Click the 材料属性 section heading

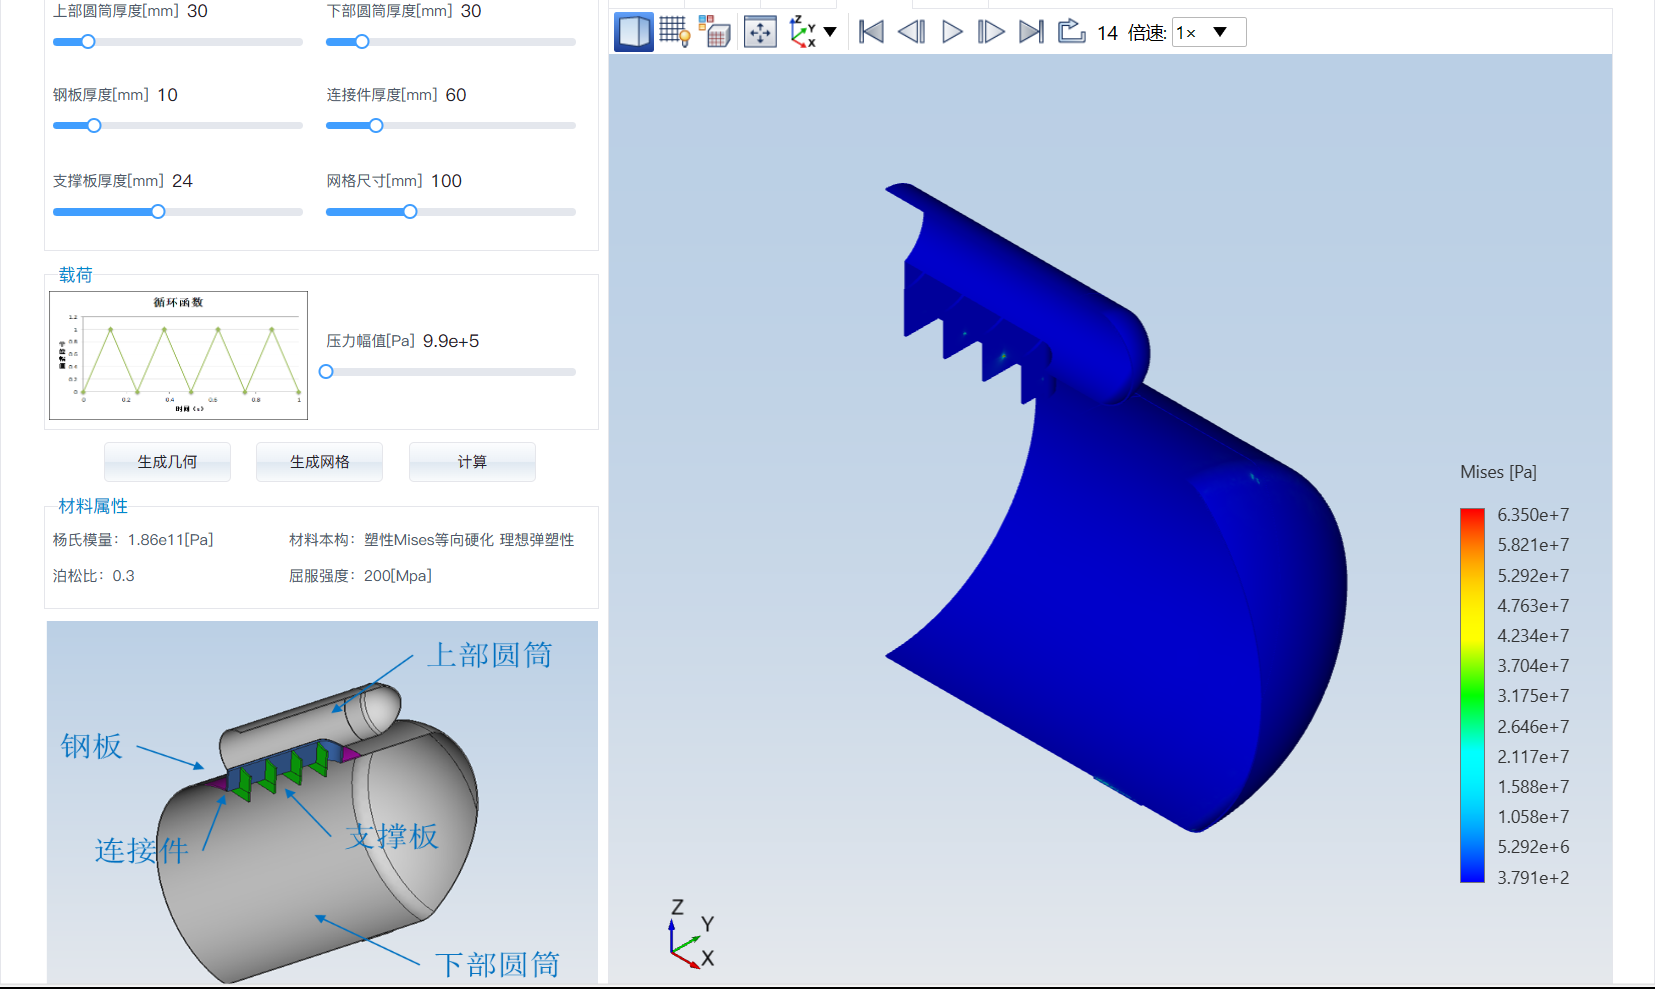93,506
